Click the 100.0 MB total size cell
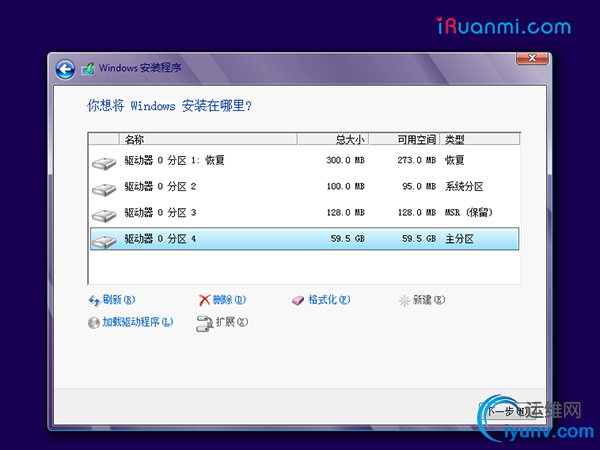This screenshot has width=600, height=450. pos(346,186)
